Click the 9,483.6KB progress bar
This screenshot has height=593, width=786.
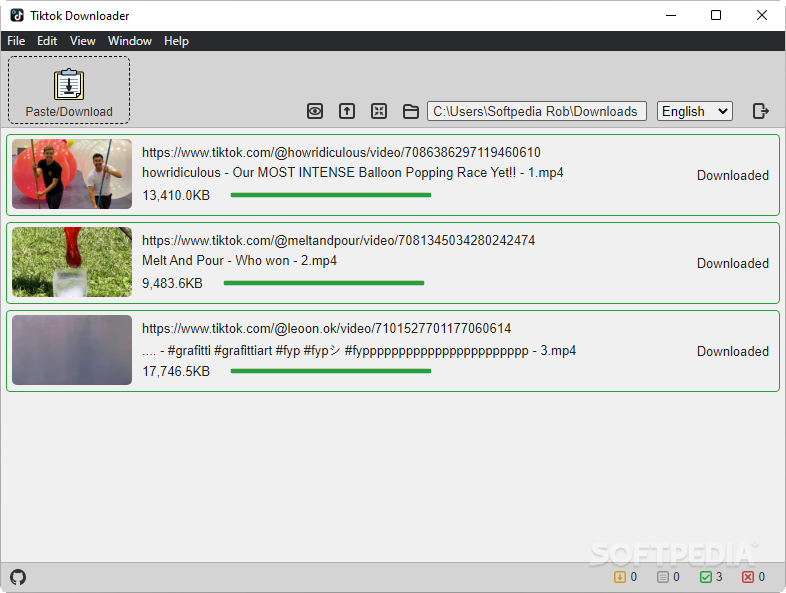tap(324, 283)
